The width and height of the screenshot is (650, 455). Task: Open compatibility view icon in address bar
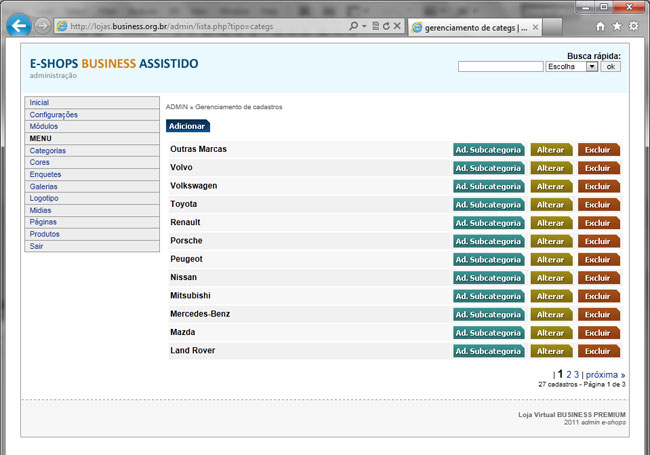(x=376, y=26)
